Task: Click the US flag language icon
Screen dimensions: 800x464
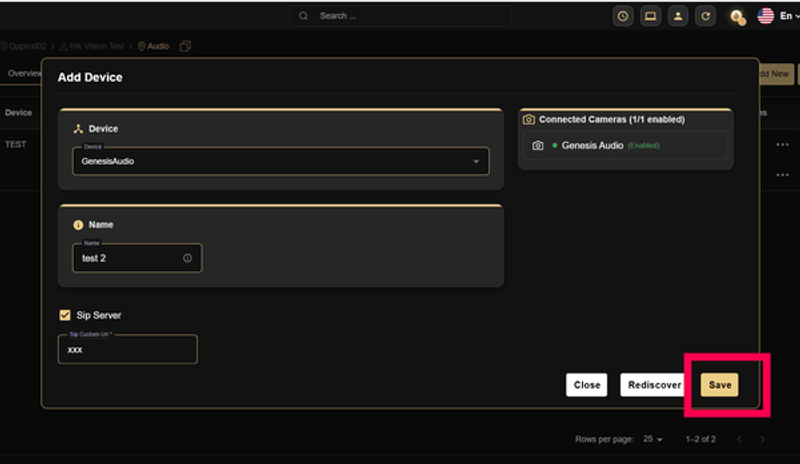Action: (x=765, y=16)
